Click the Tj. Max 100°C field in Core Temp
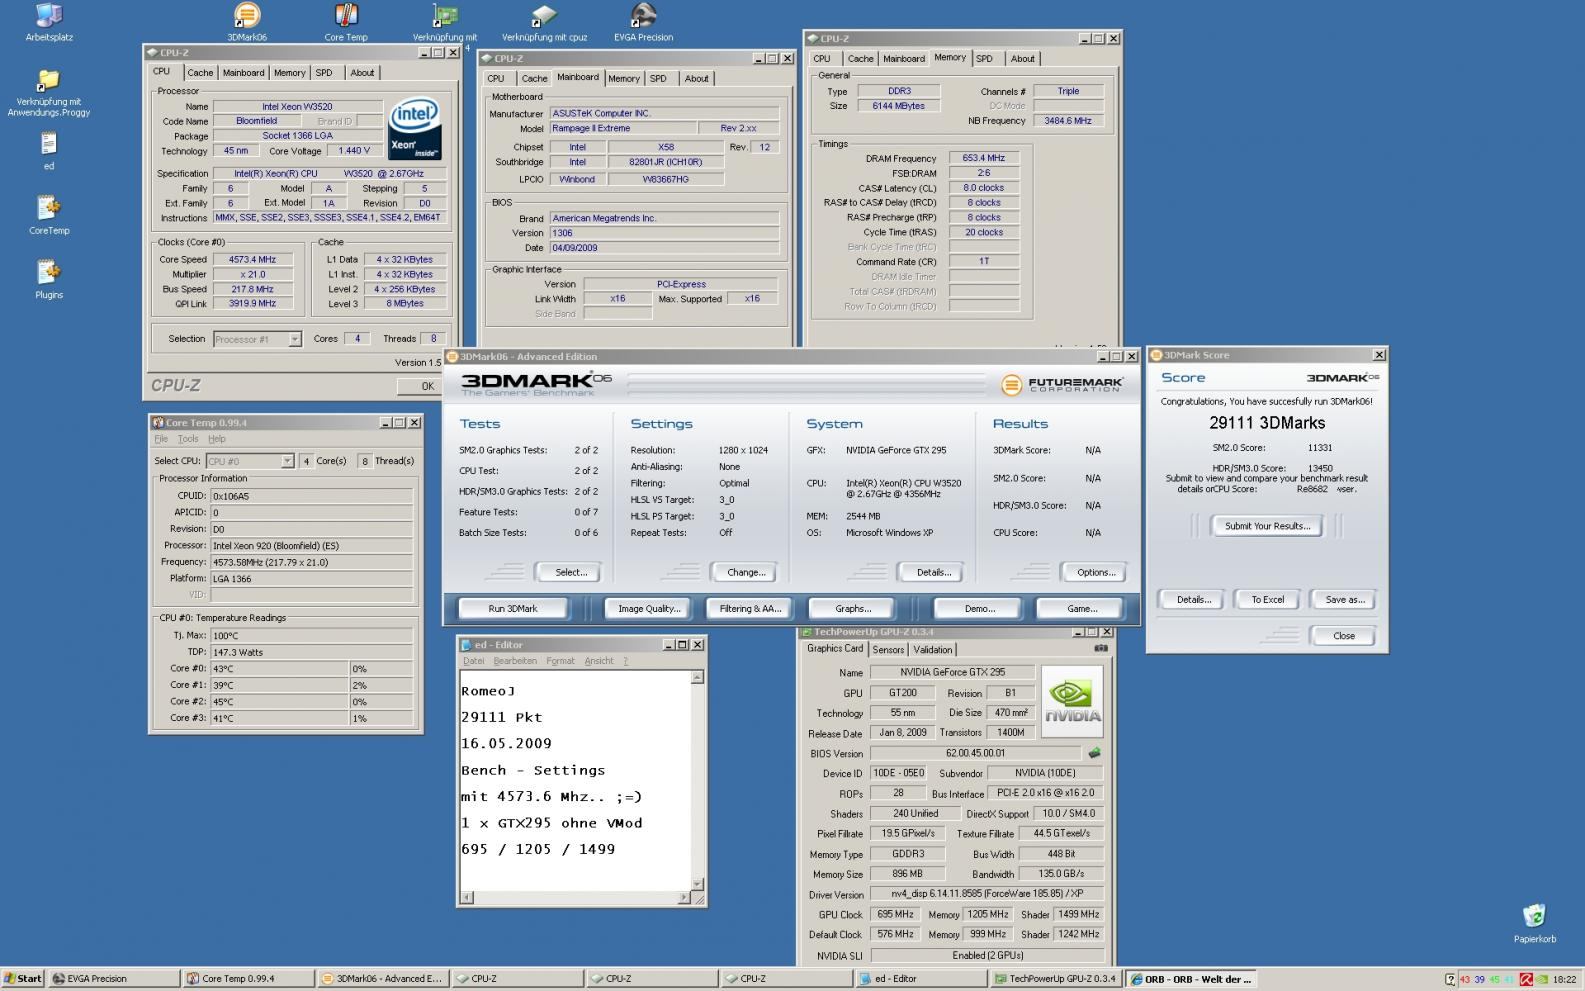1585x991 pixels. [311, 635]
